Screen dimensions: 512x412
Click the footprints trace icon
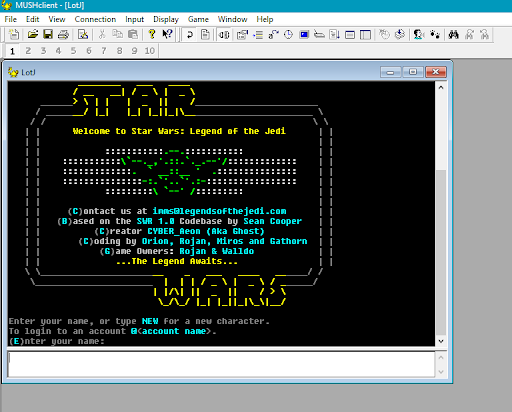click(x=435, y=34)
